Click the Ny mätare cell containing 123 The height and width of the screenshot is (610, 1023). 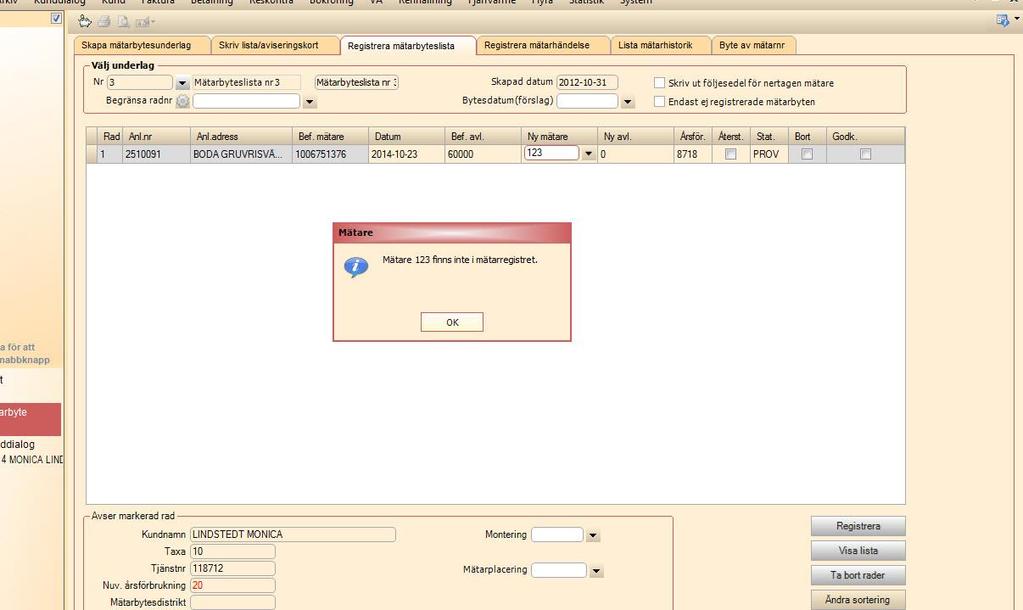tap(551, 153)
